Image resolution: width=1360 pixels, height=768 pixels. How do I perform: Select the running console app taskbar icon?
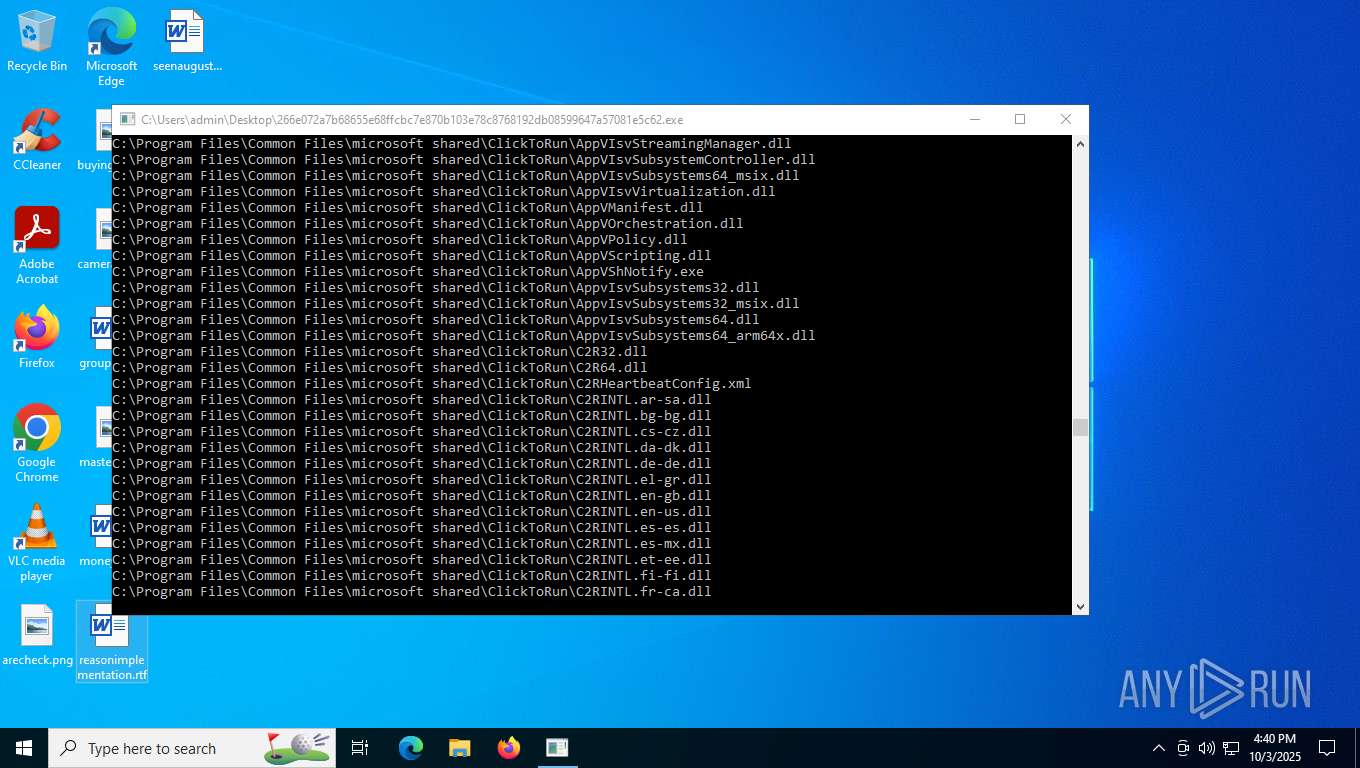pyautogui.click(x=557, y=748)
